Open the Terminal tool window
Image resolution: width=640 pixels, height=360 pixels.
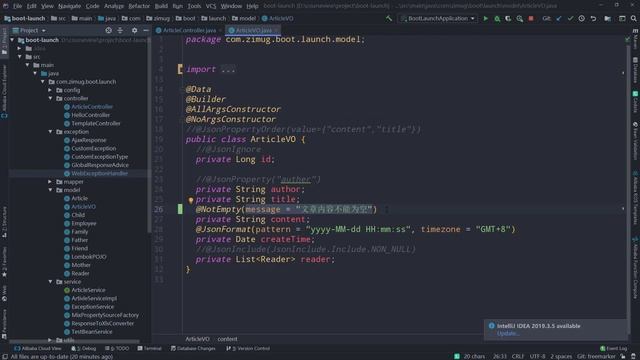tap(149, 348)
